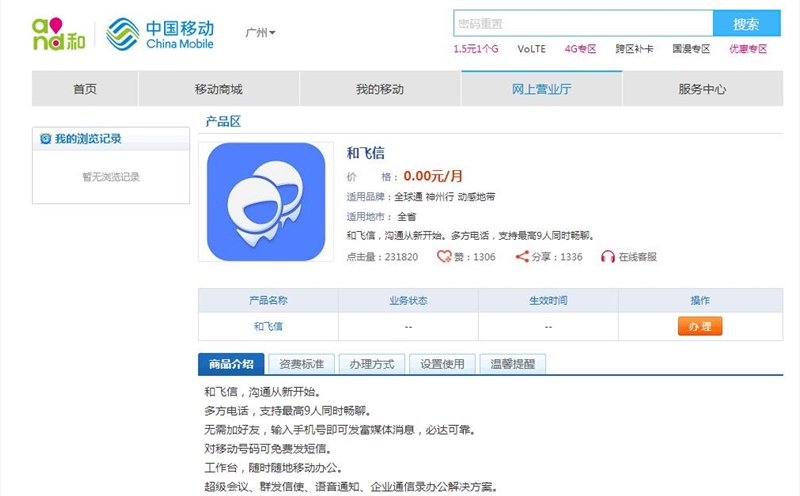Open 移动商城 navigation item
The width and height of the screenshot is (800, 496).
point(218,89)
